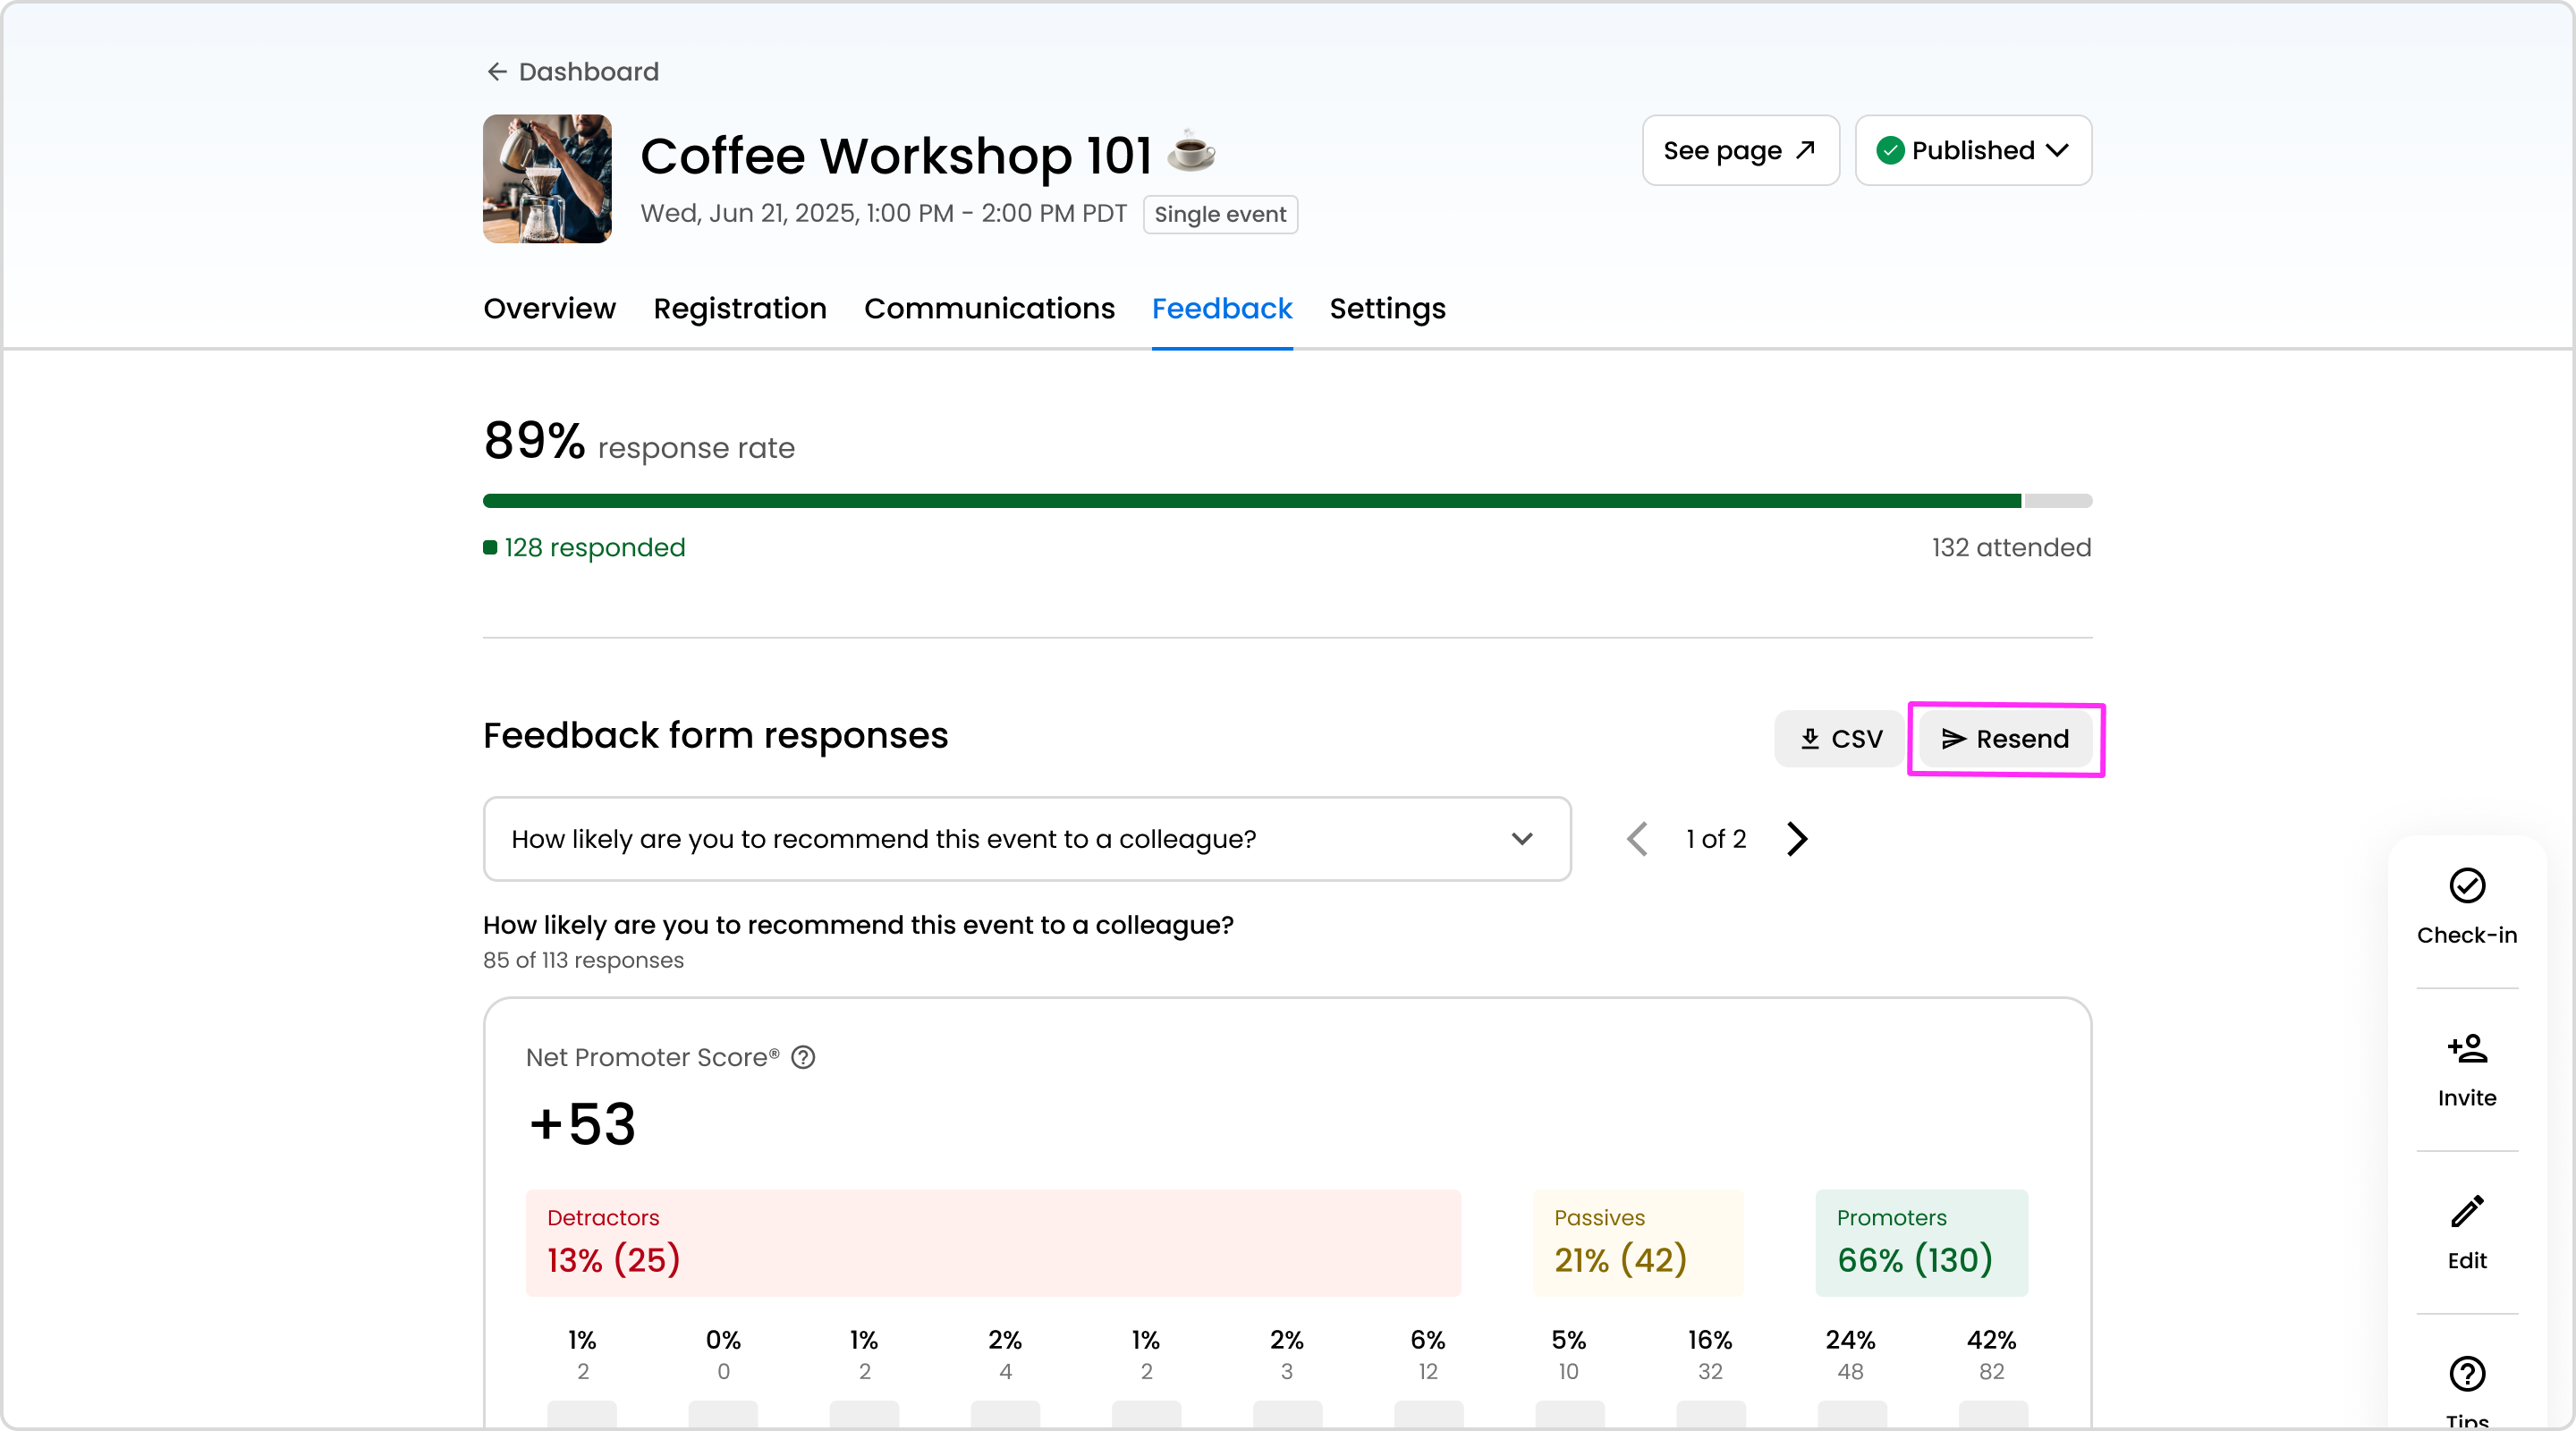This screenshot has height=1431, width=2576.
Task: Open the Invite person icon
Action: (2466, 1049)
